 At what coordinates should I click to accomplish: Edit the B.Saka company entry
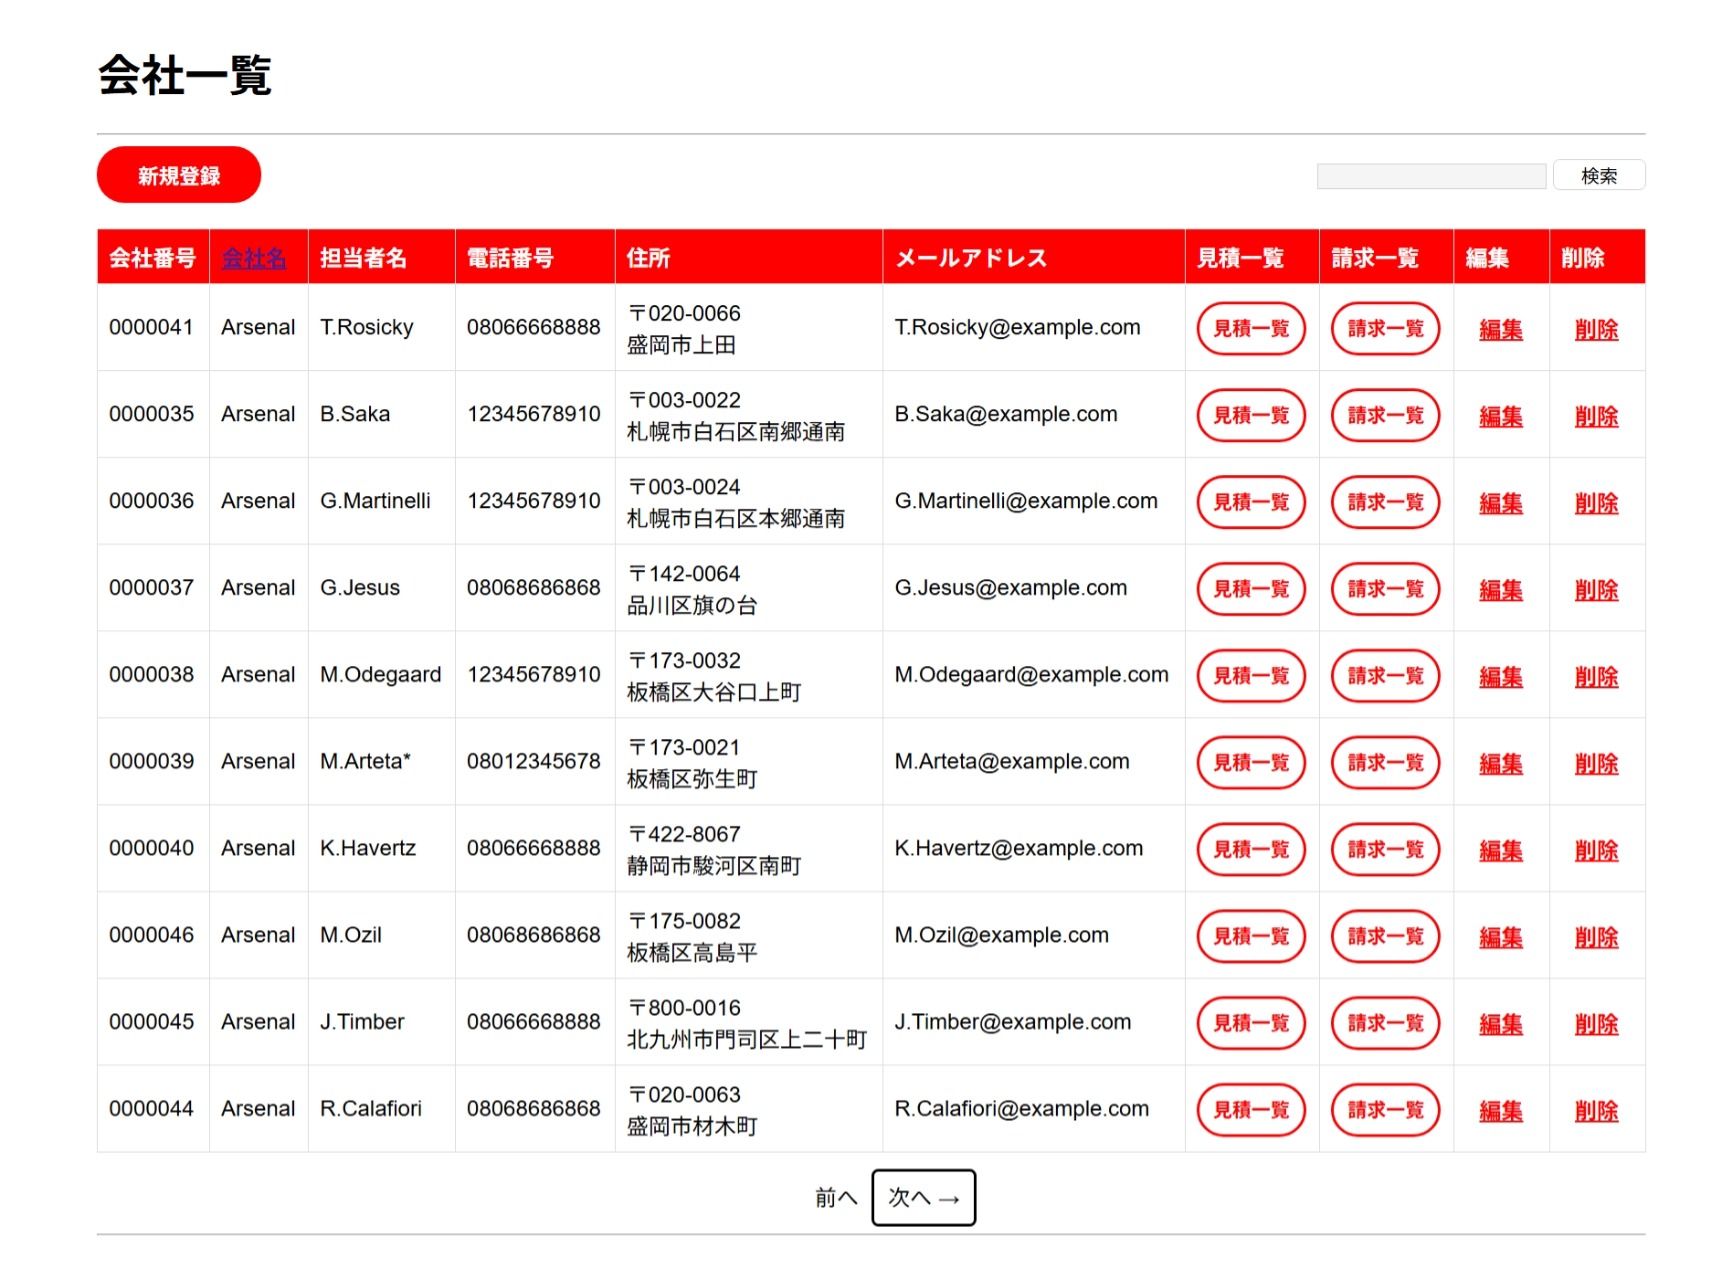click(x=1500, y=416)
